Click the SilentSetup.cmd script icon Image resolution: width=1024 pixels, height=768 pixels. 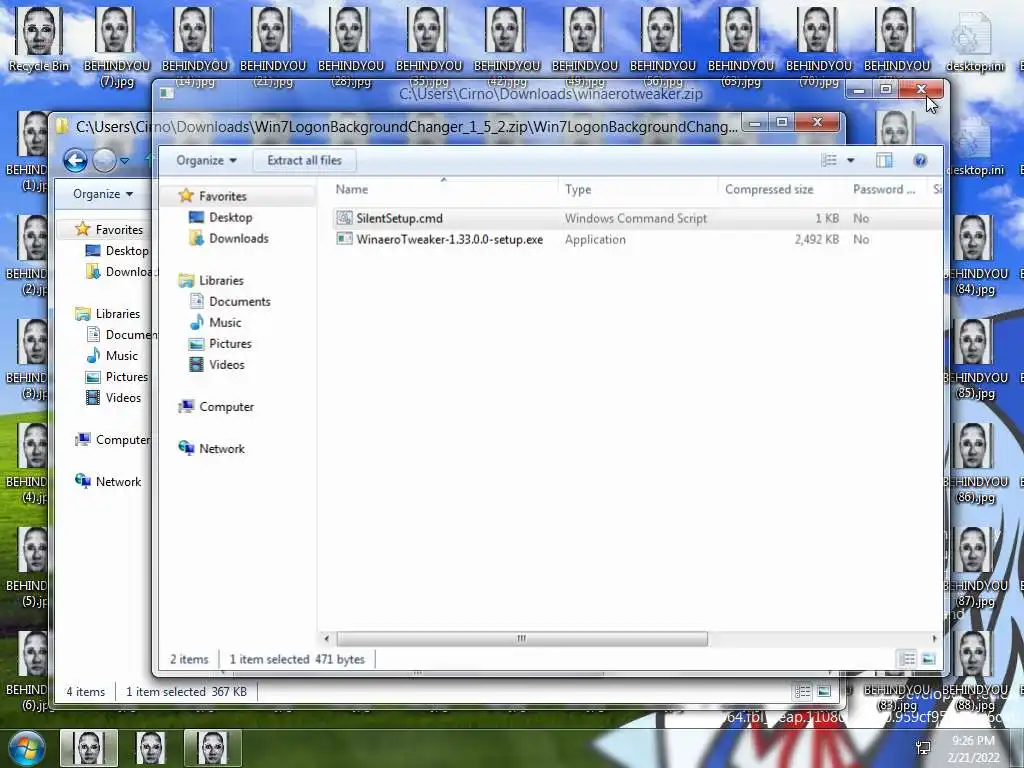pos(344,218)
